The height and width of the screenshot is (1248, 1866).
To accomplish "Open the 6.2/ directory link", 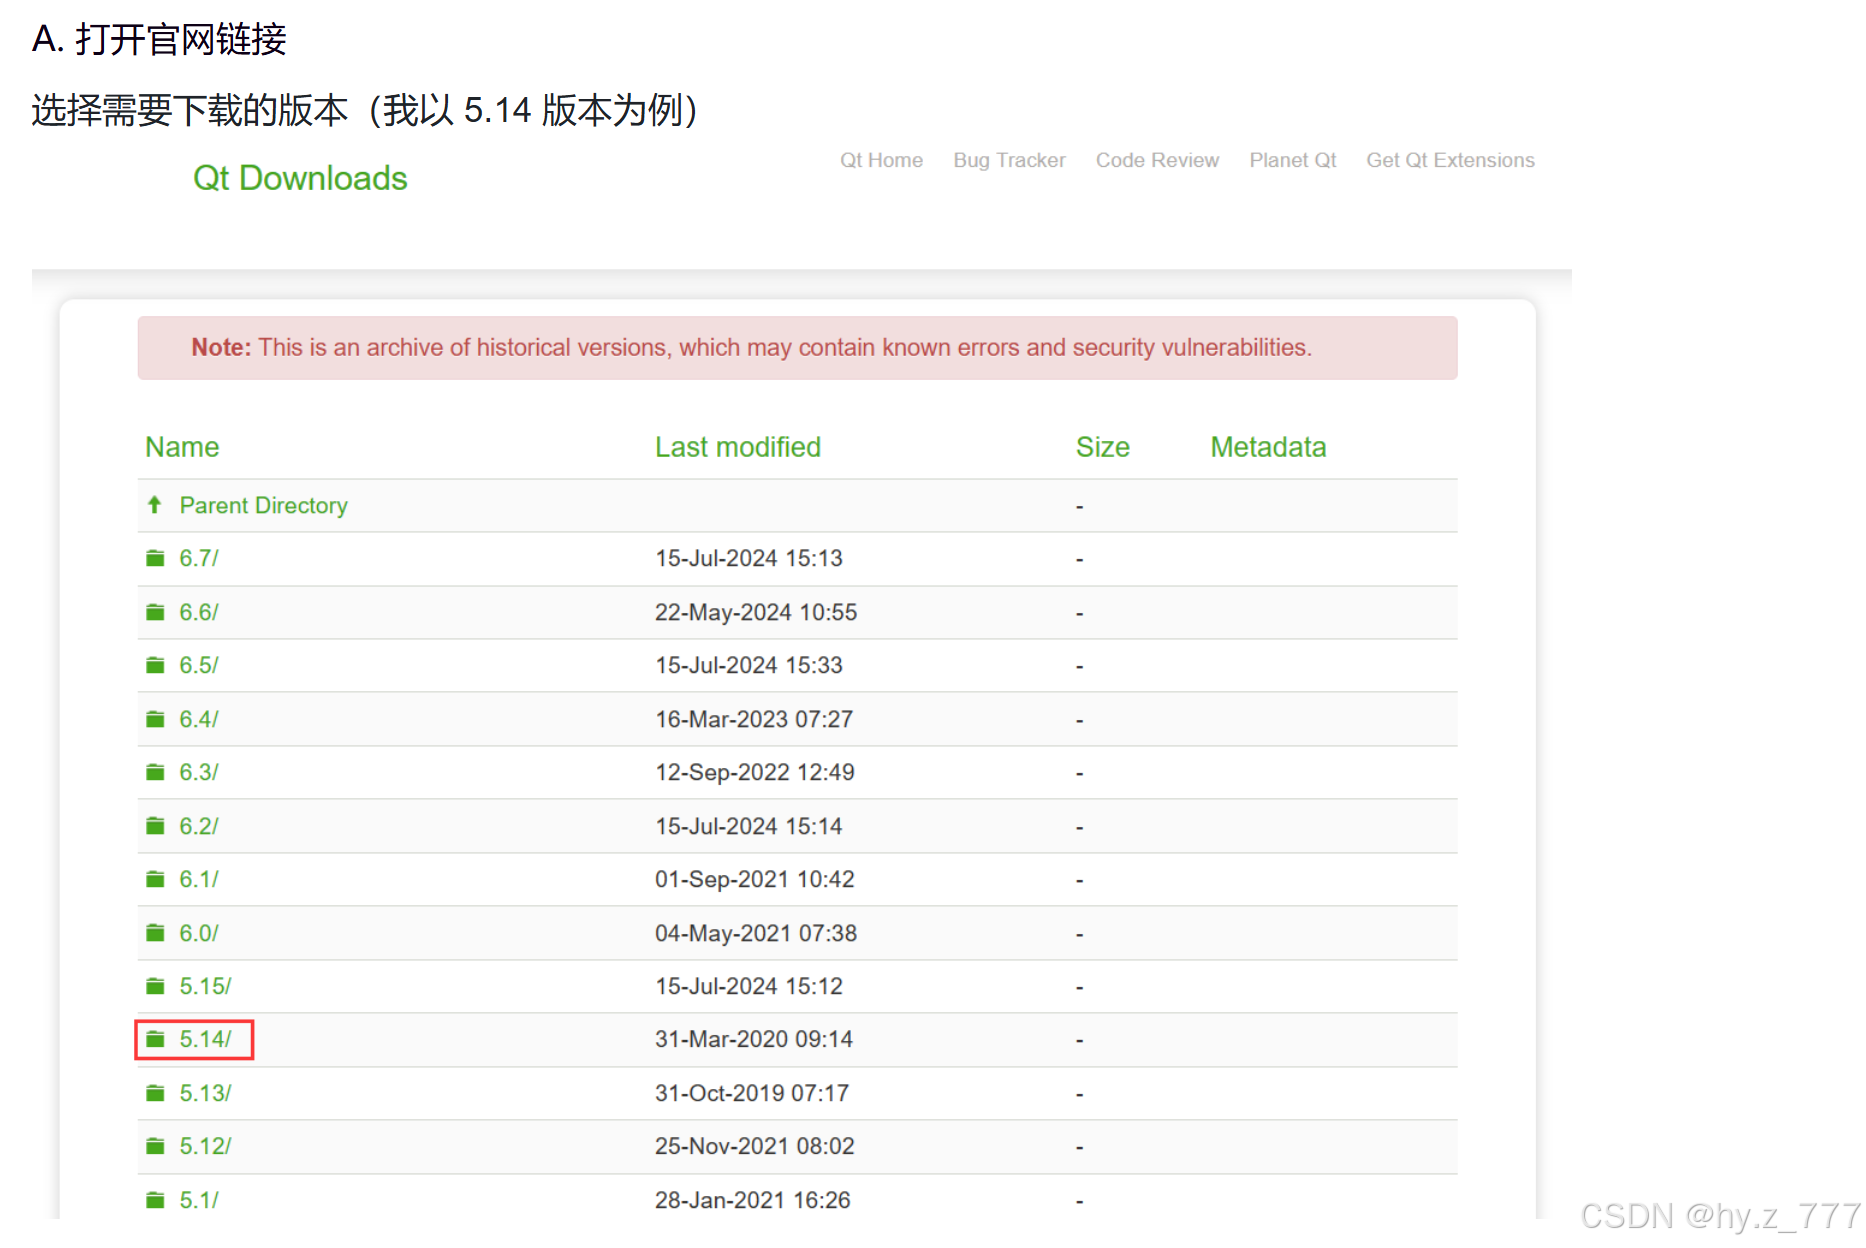I will click(199, 826).
